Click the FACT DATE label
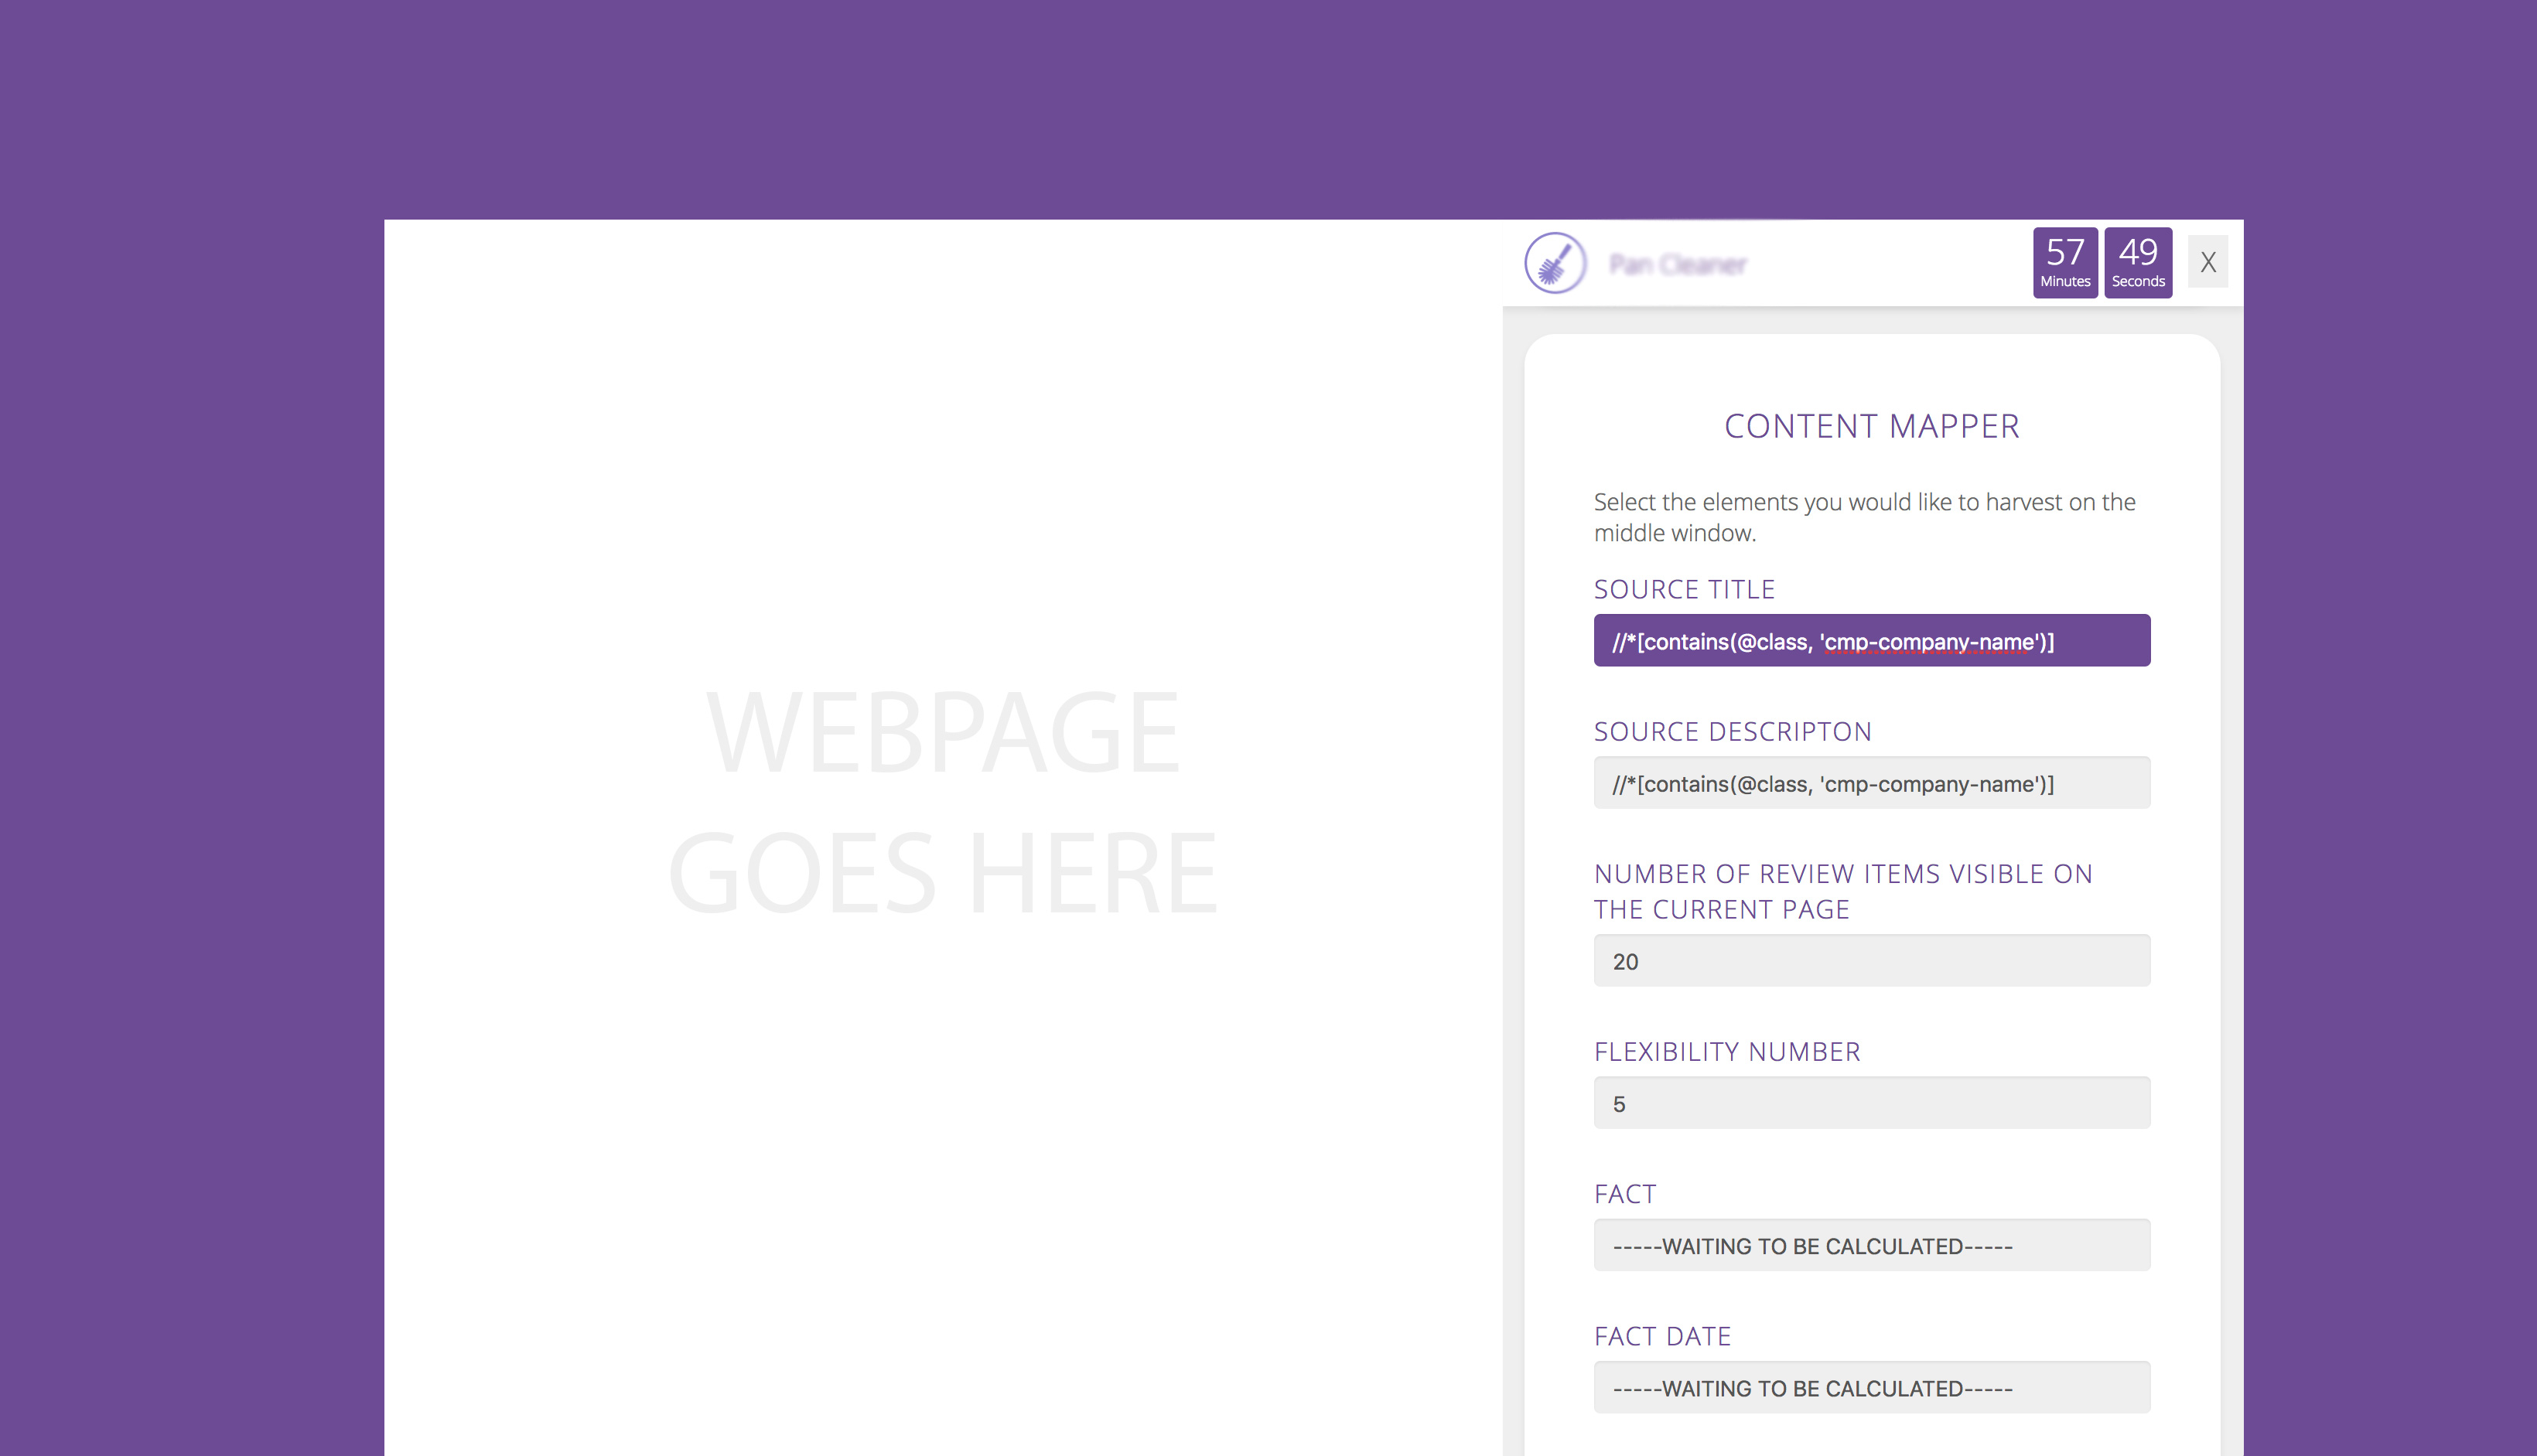The width and height of the screenshot is (2537, 1456). [1662, 1337]
